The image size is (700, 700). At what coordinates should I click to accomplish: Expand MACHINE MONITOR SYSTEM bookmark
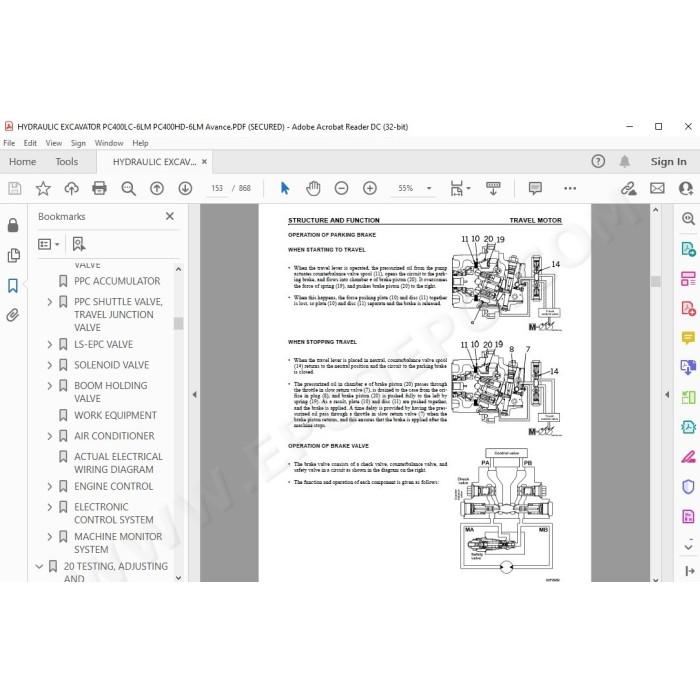[50, 536]
